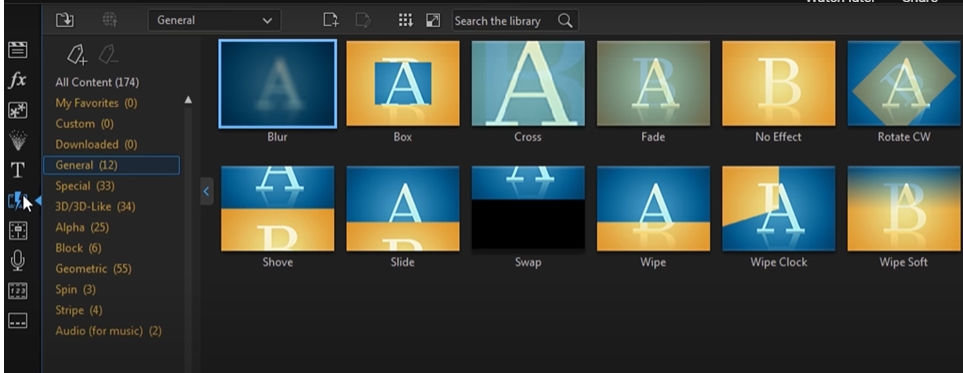Click the search magnifier icon
This screenshot has height=373, width=963.
pos(565,21)
